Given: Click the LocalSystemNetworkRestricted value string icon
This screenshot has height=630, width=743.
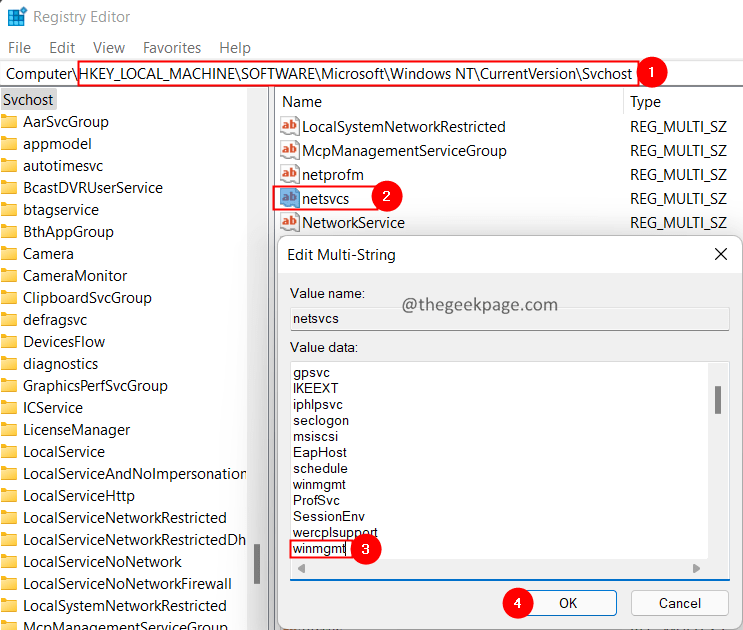Looking at the screenshot, I should pos(290,126).
